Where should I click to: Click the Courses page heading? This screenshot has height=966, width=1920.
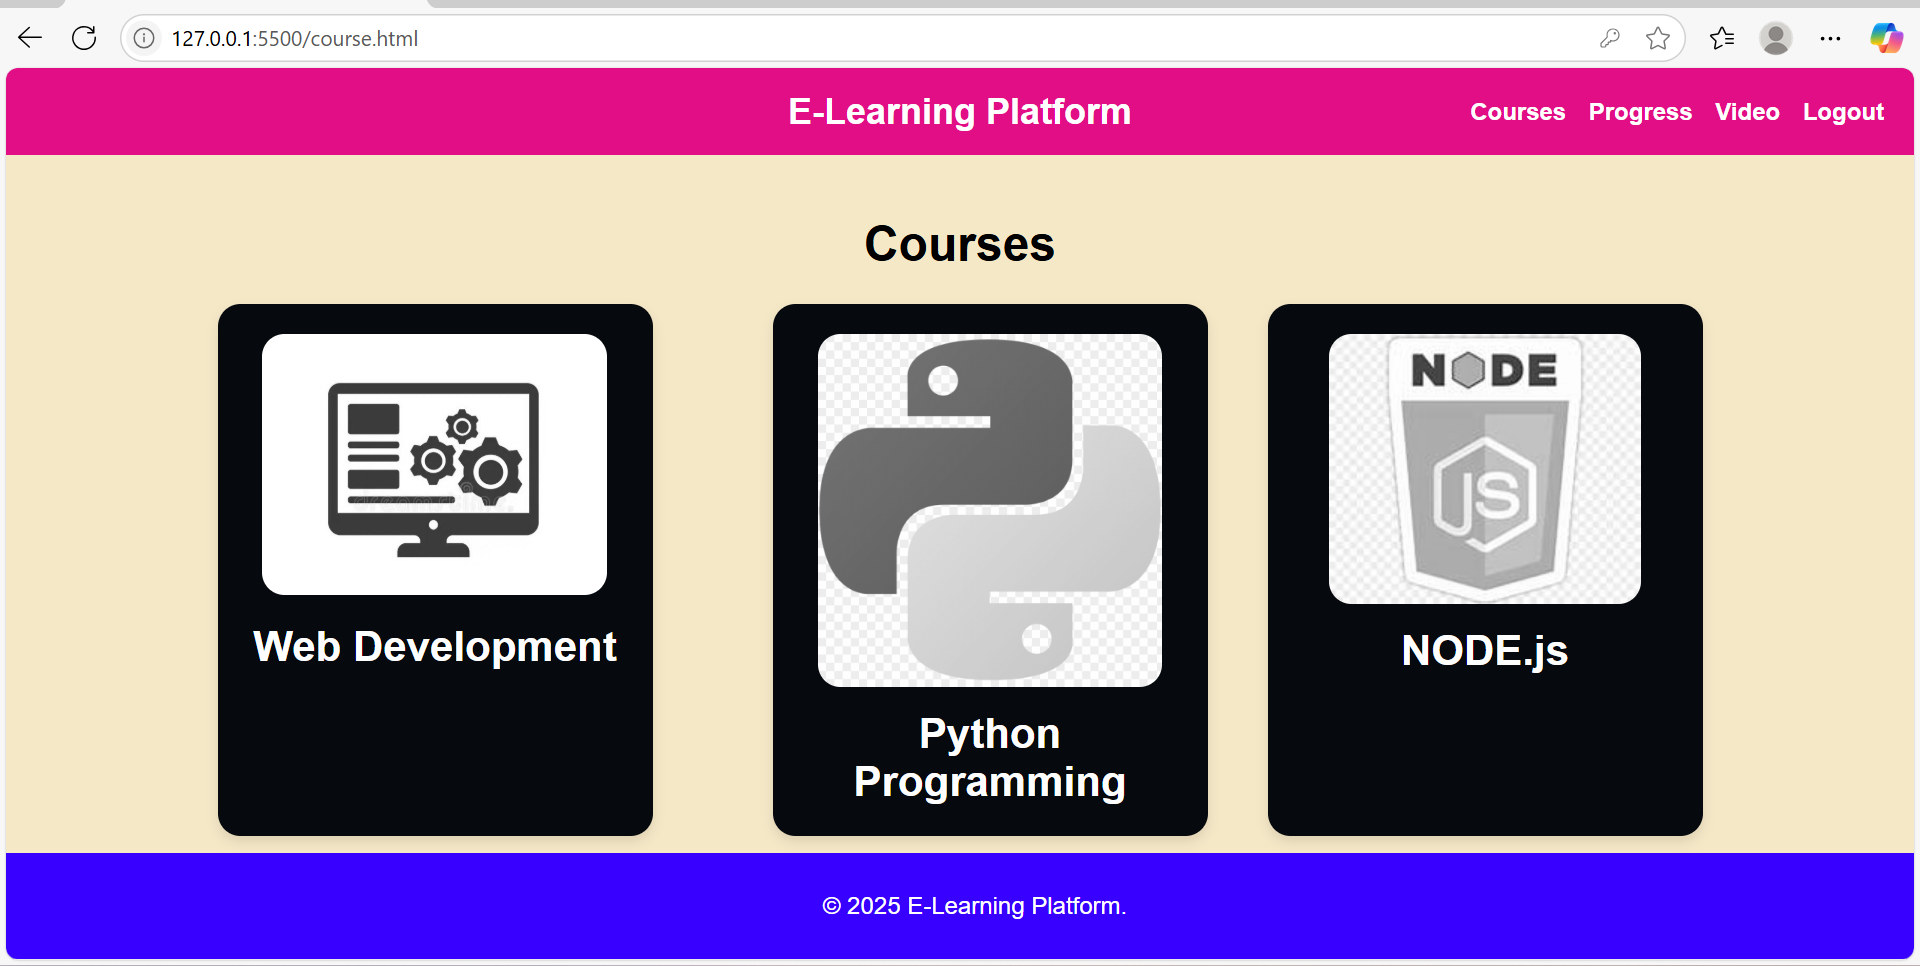960,244
